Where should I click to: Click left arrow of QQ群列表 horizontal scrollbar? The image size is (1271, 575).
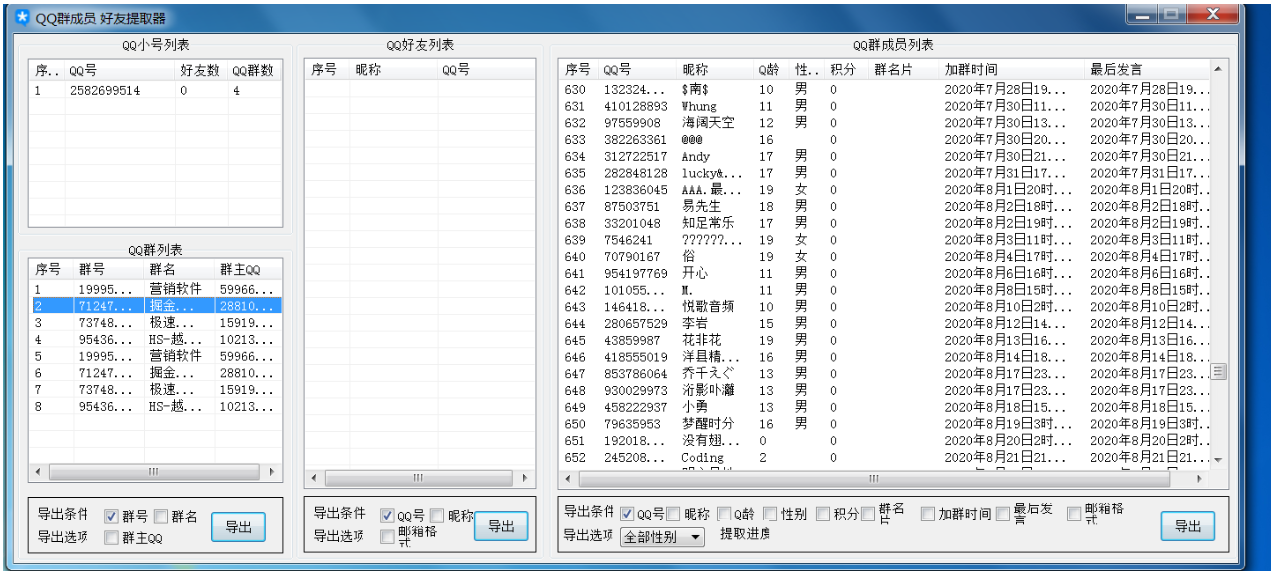click(x=38, y=471)
